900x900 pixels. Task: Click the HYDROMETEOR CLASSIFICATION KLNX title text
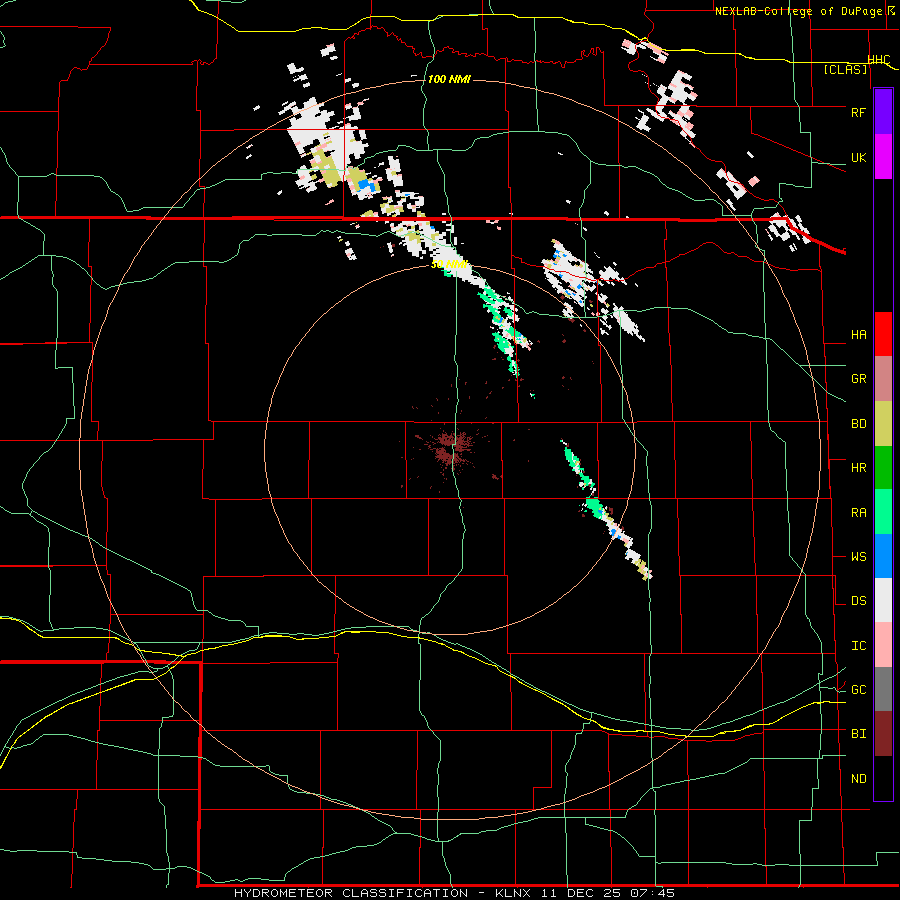point(454,893)
